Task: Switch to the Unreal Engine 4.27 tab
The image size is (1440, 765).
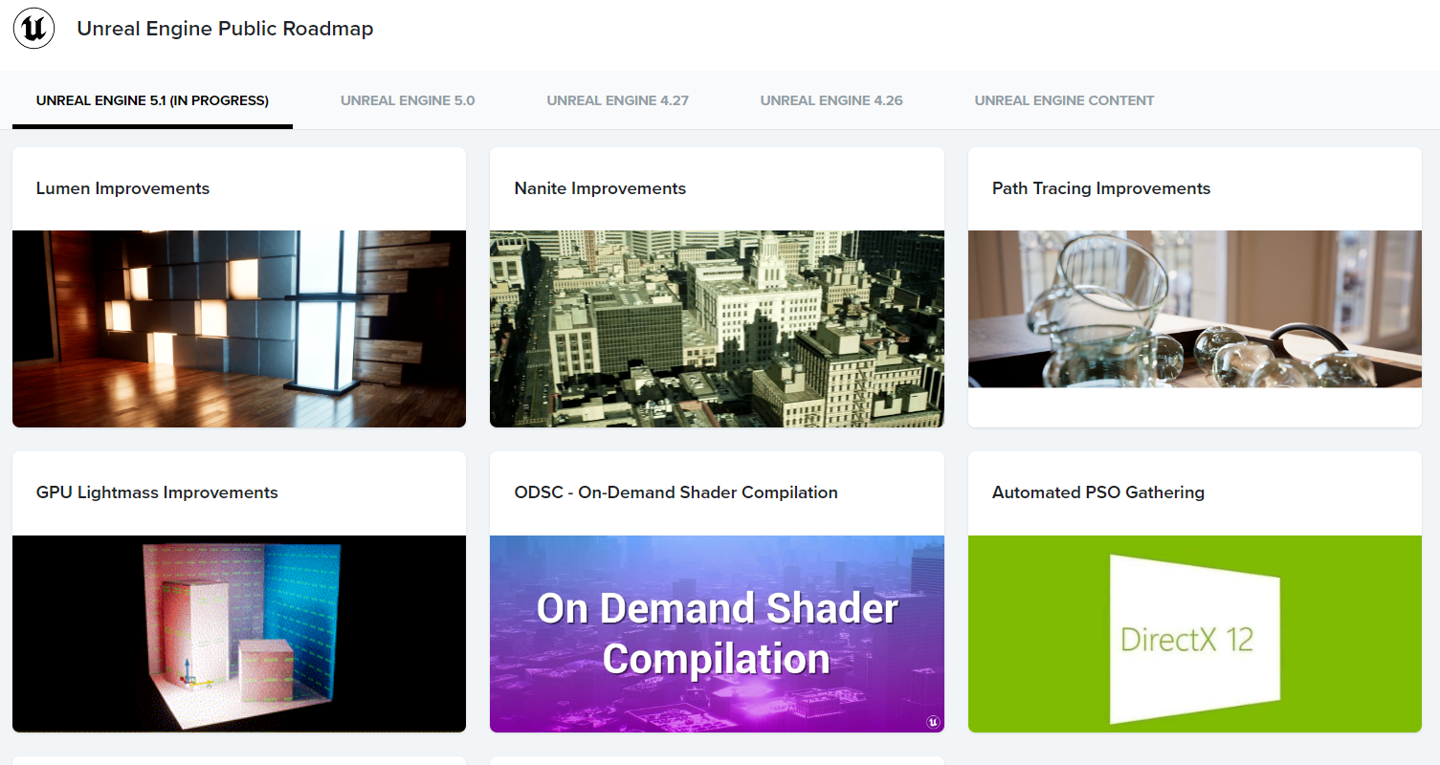Action: coord(618,100)
